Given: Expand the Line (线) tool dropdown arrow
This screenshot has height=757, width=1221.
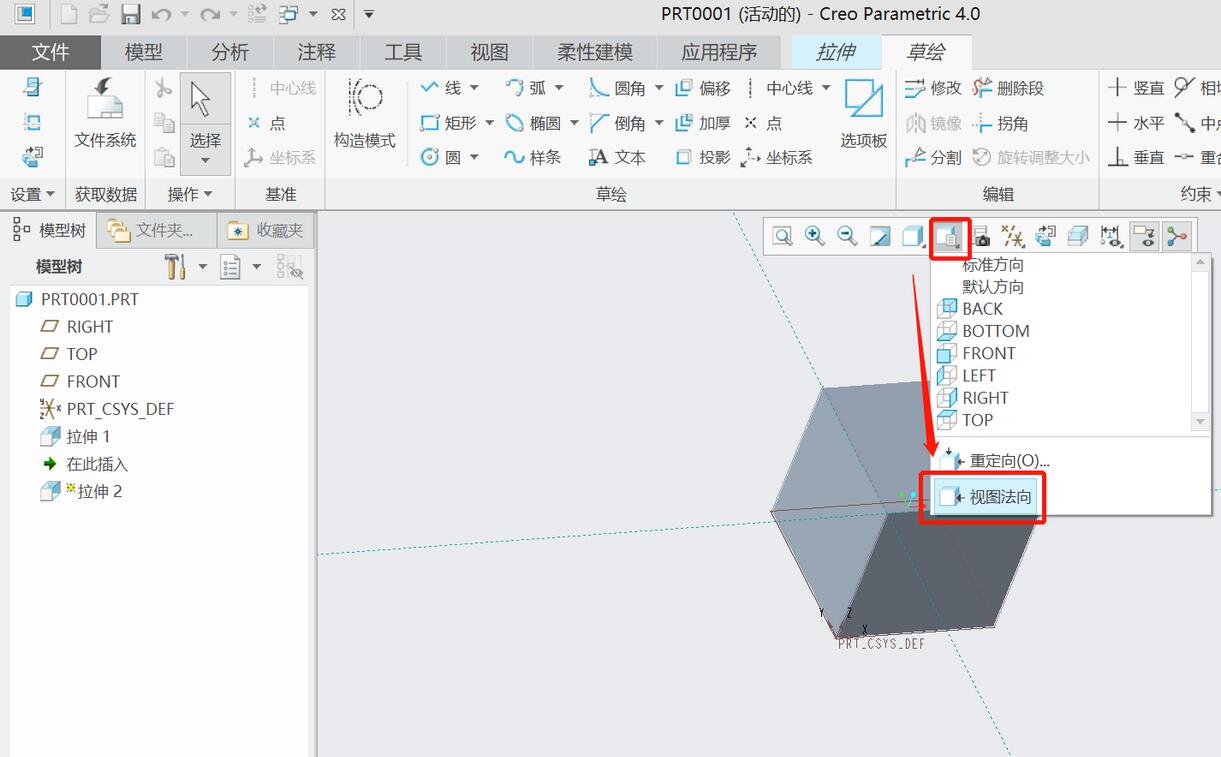Looking at the screenshot, I should pyautogui.click(x=474, y=88).
